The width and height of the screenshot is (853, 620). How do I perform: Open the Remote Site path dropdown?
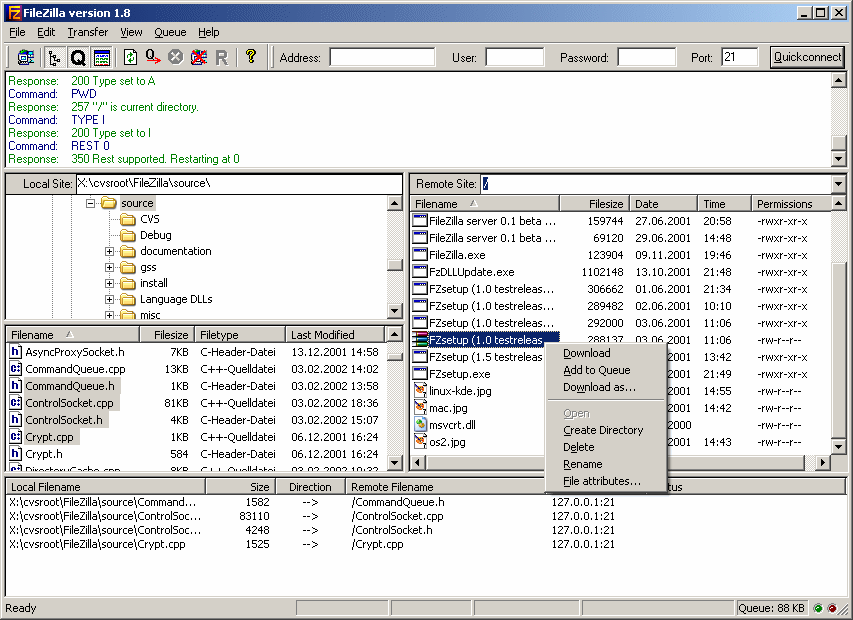point(838,184)
